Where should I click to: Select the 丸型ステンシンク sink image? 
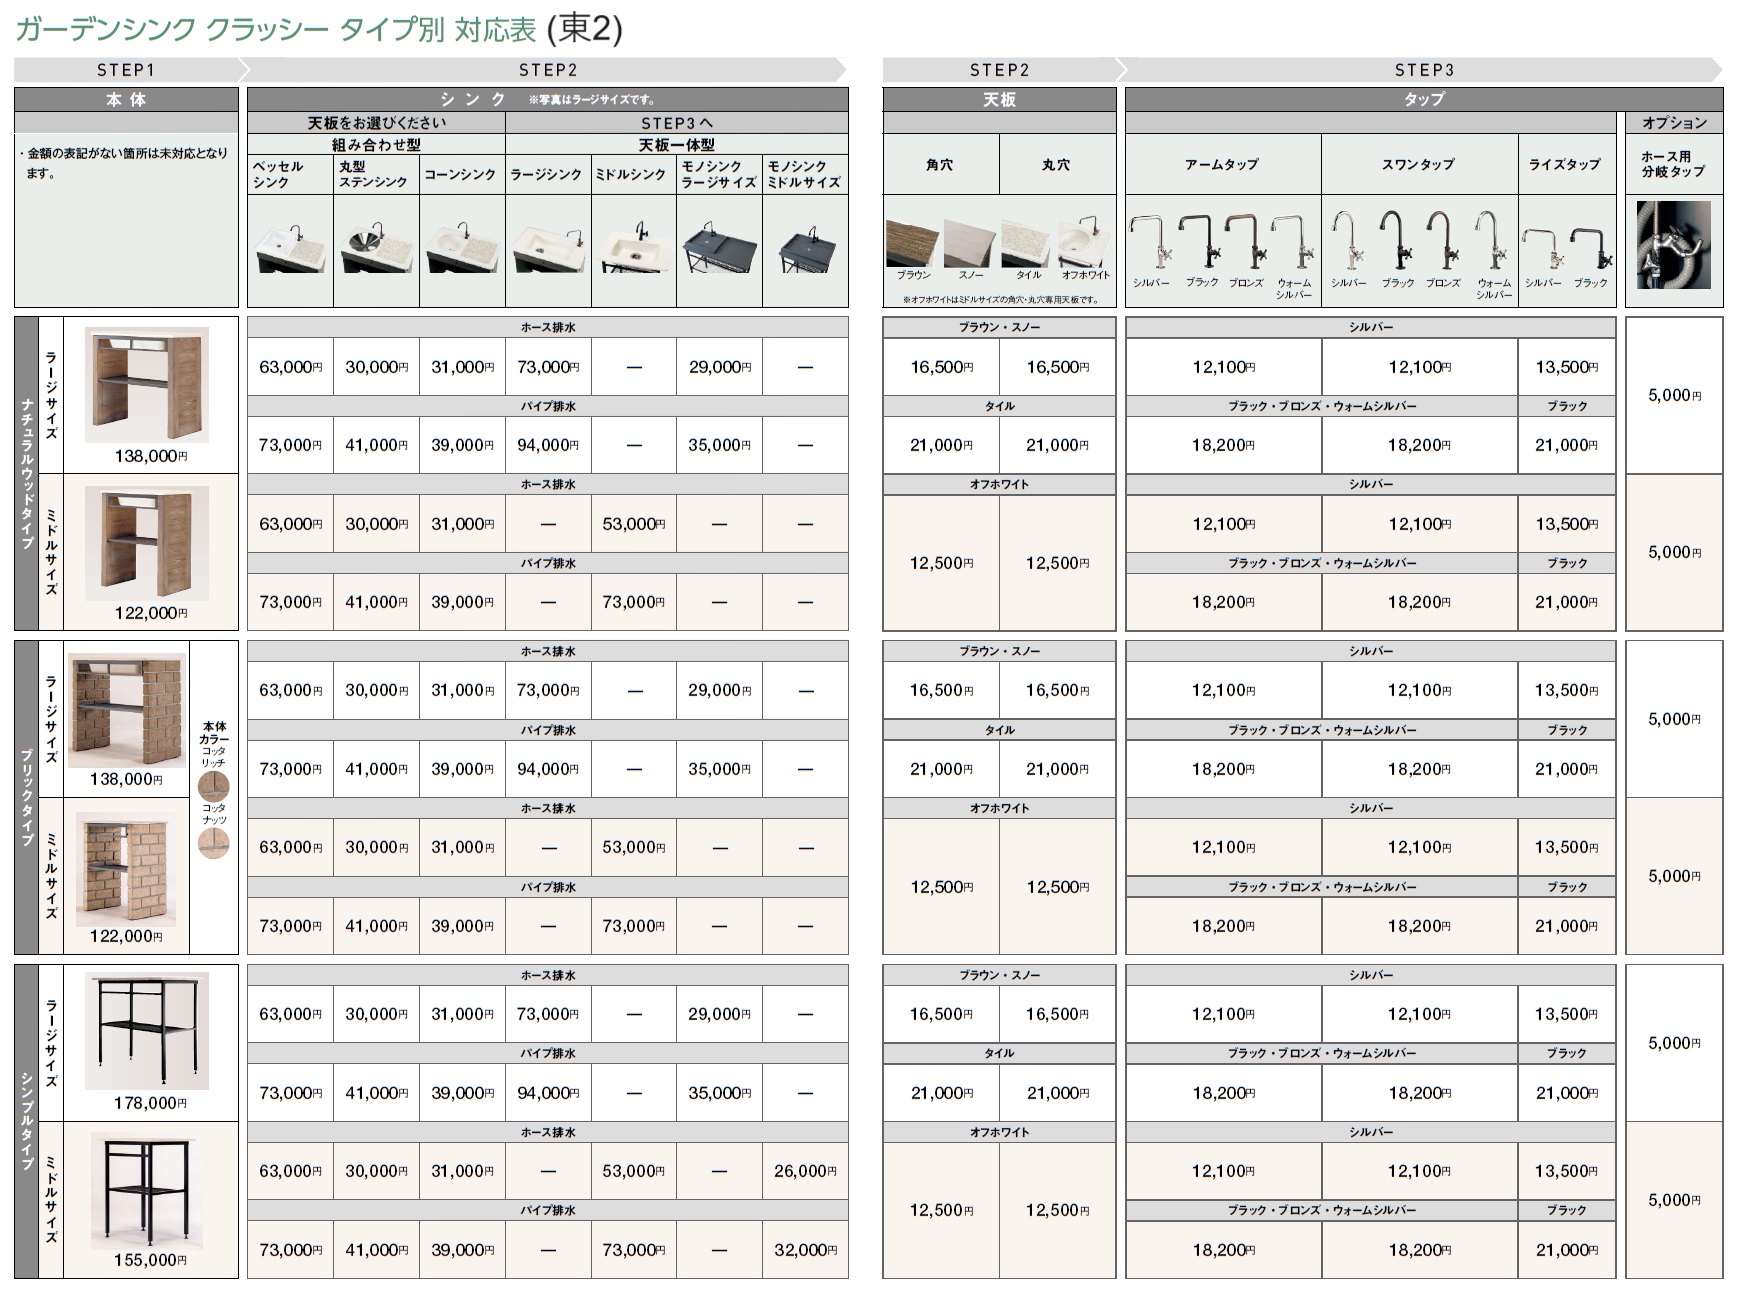[x=376, y=248]
